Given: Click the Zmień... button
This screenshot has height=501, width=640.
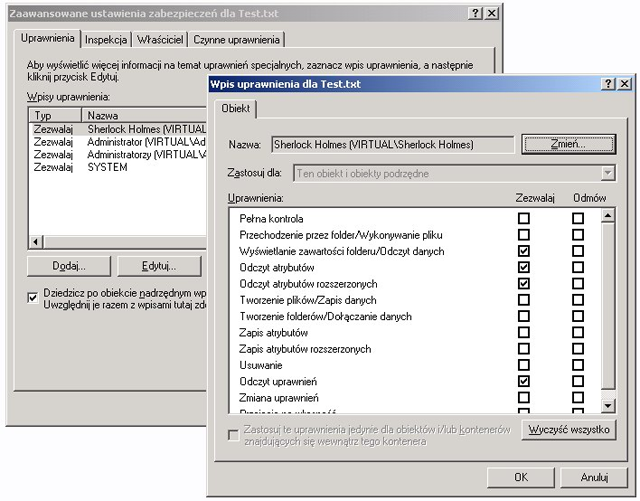Looking at the screenshot, I should pyautogui.click(x=567, y=144).
